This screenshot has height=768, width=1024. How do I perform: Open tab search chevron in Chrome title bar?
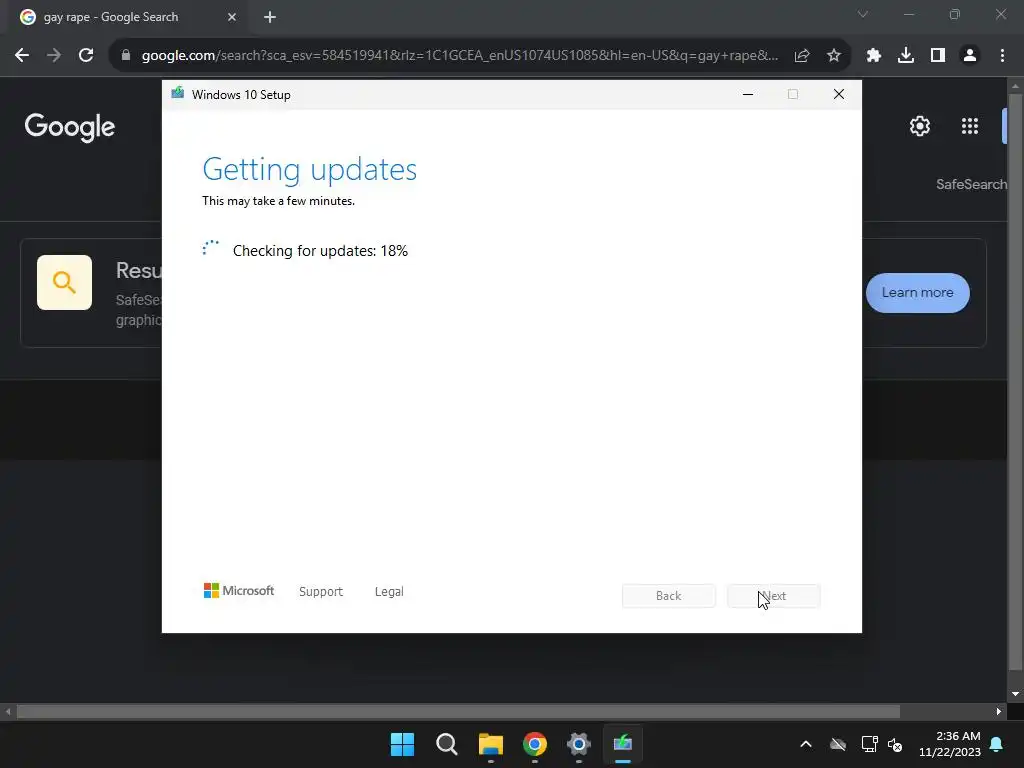[x=863, y=14]
